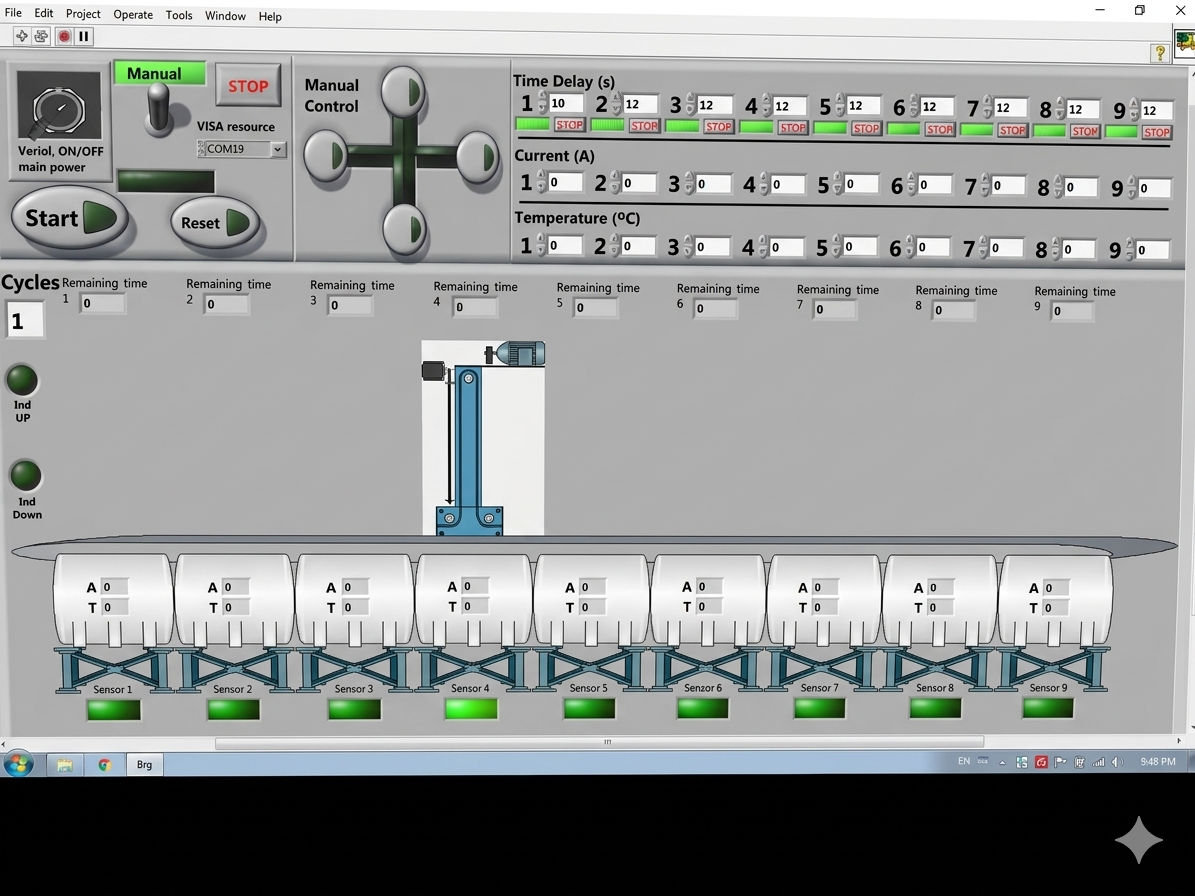The width and height of the screenshot is (1195, 896).
Task: Click the Run arrow in the toolbar
Action: pyautogui.click(x=21, y=36)
